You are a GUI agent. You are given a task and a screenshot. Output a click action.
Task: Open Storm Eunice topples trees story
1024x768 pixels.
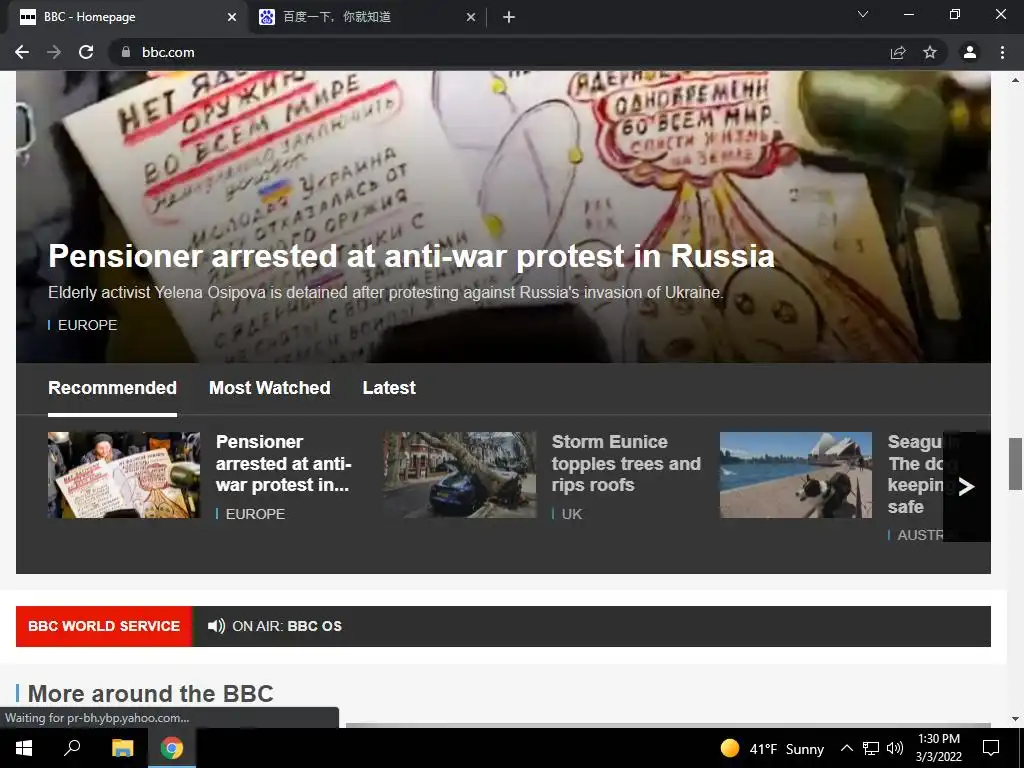(626, 464)
